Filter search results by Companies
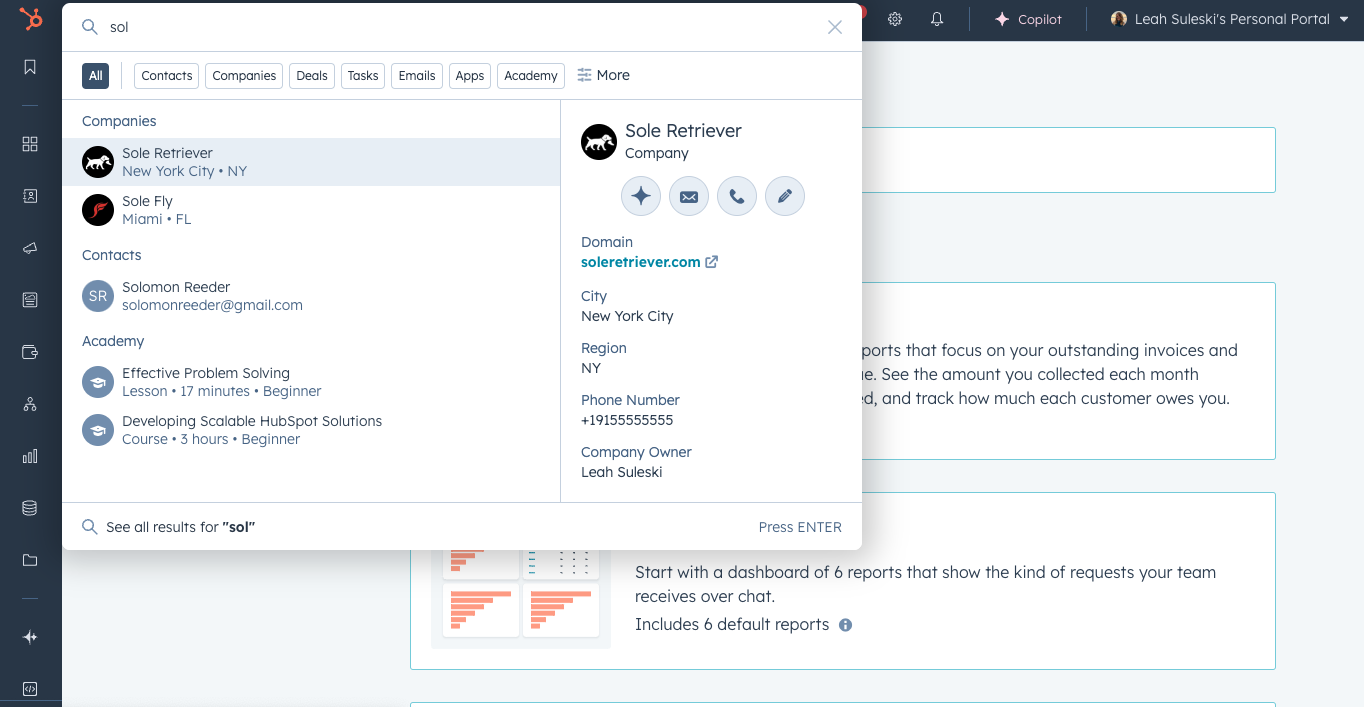The height and width of the screenshot is (707, 1364). [x=244, y=76]
